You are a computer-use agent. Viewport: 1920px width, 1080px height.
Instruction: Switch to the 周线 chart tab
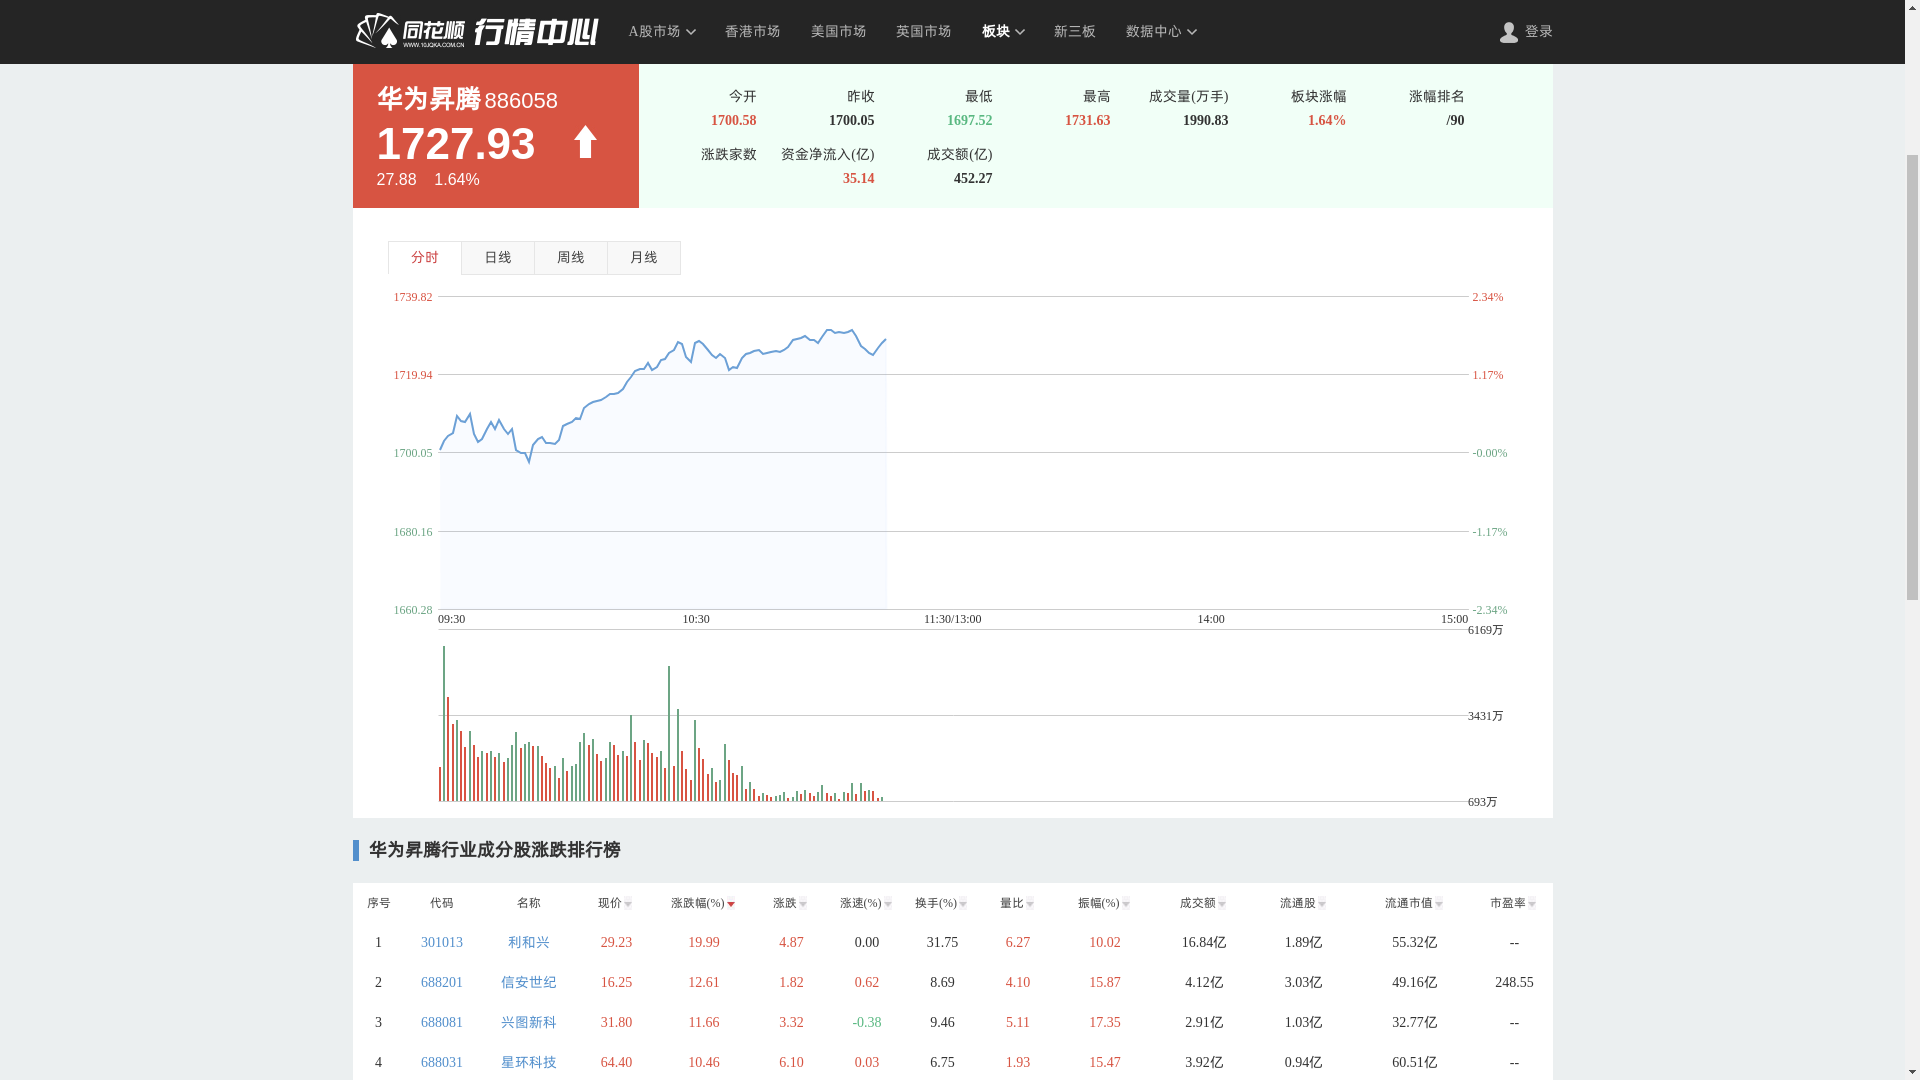(x=570, y=258)
